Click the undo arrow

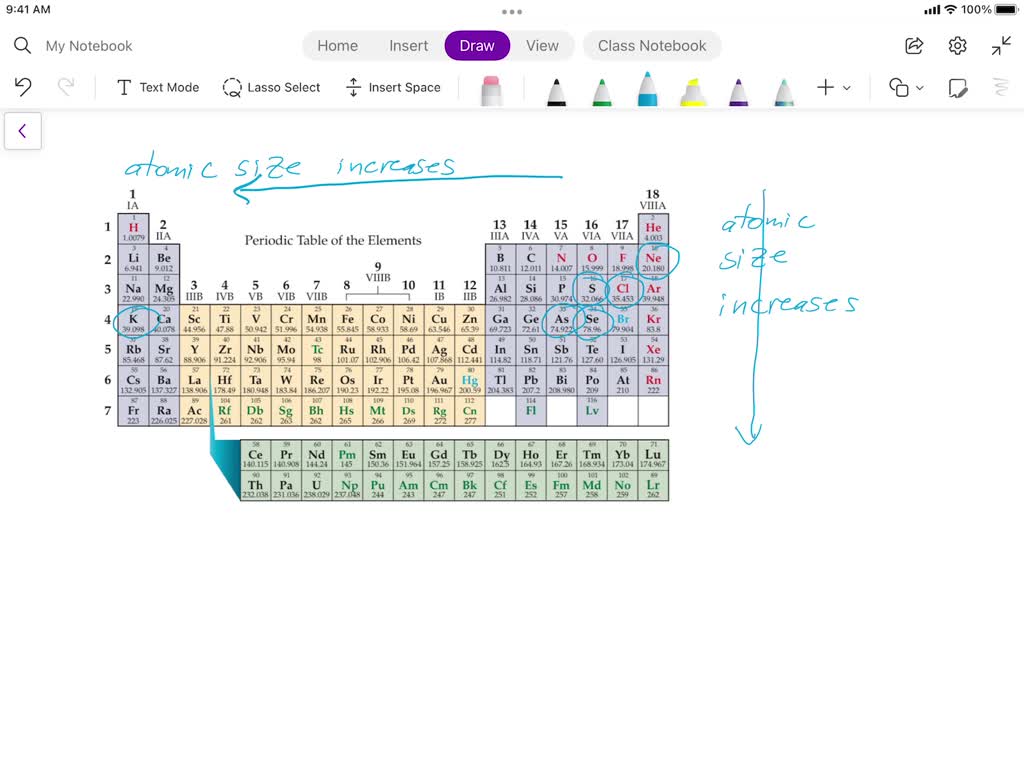pyautogui.click(x=23, y=87)
